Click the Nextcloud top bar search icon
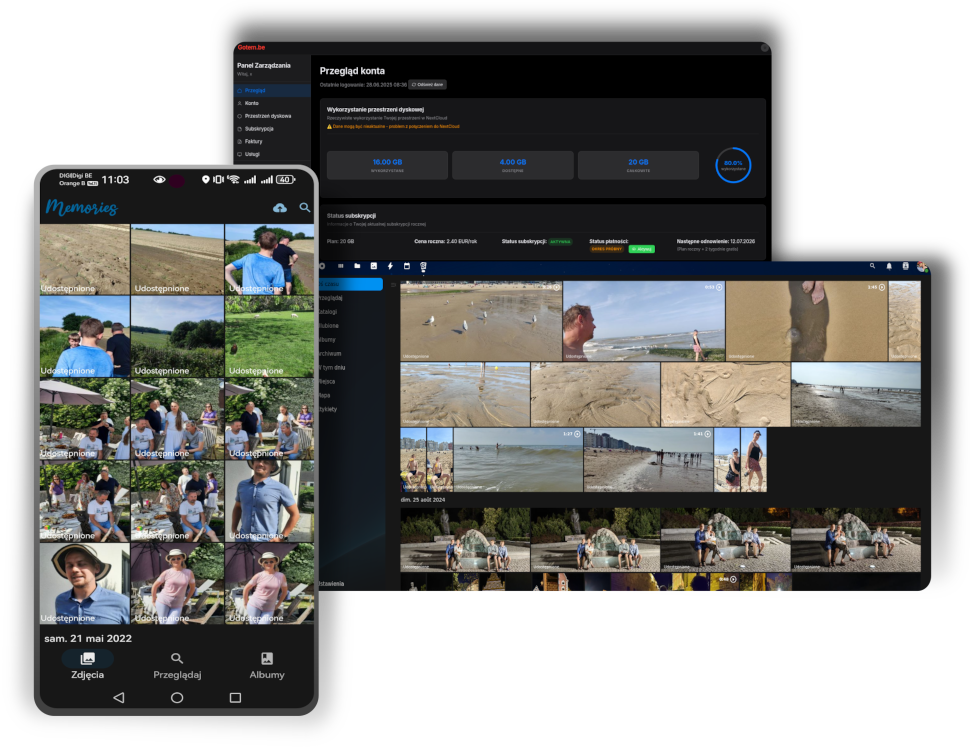 click(872, 267)
